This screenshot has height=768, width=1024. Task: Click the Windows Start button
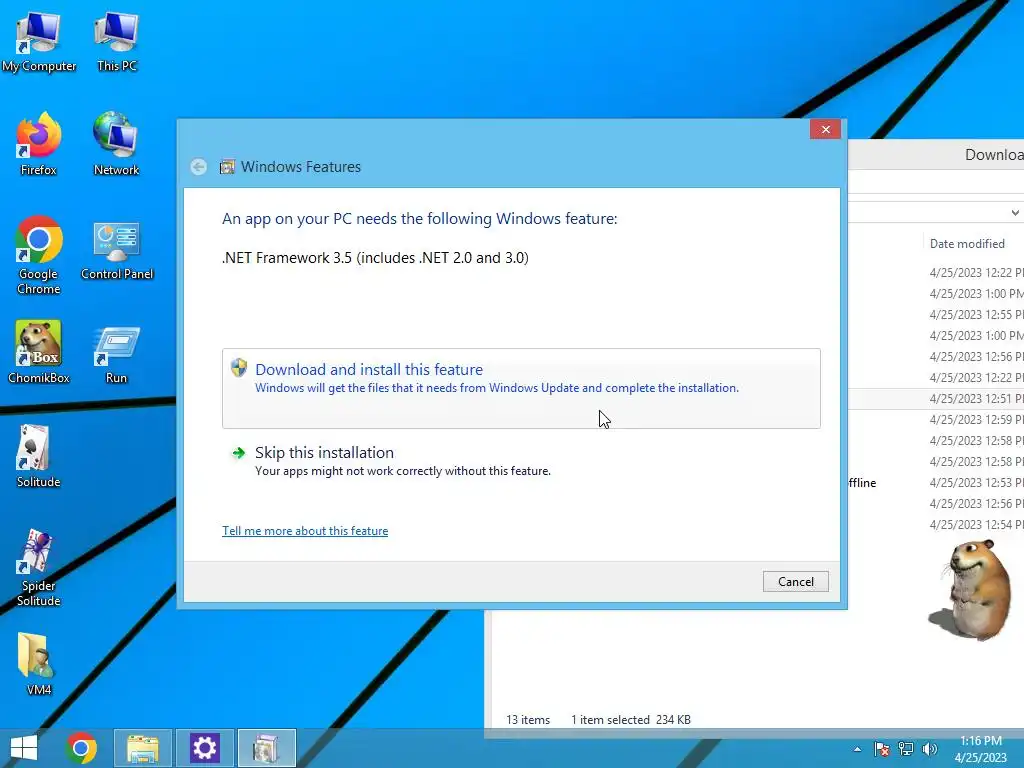click(24, 748)
